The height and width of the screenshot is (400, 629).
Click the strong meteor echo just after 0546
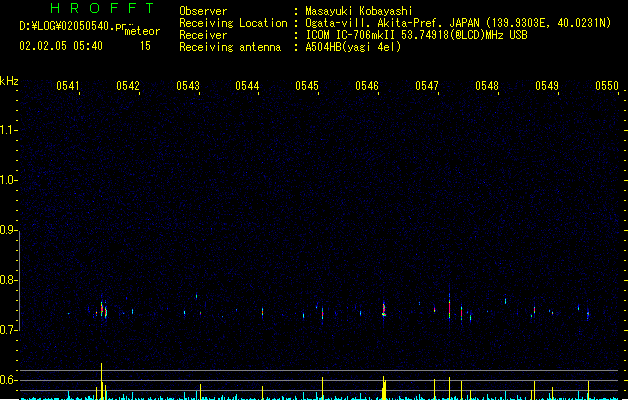click(384, 309)
